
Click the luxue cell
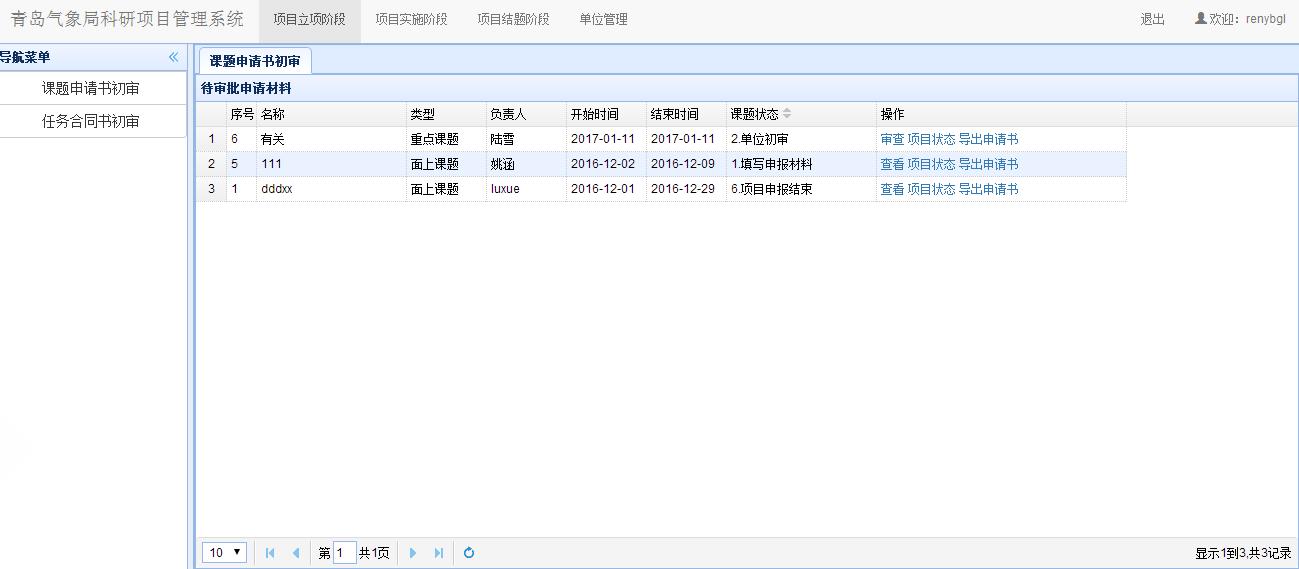coord(527,189)
